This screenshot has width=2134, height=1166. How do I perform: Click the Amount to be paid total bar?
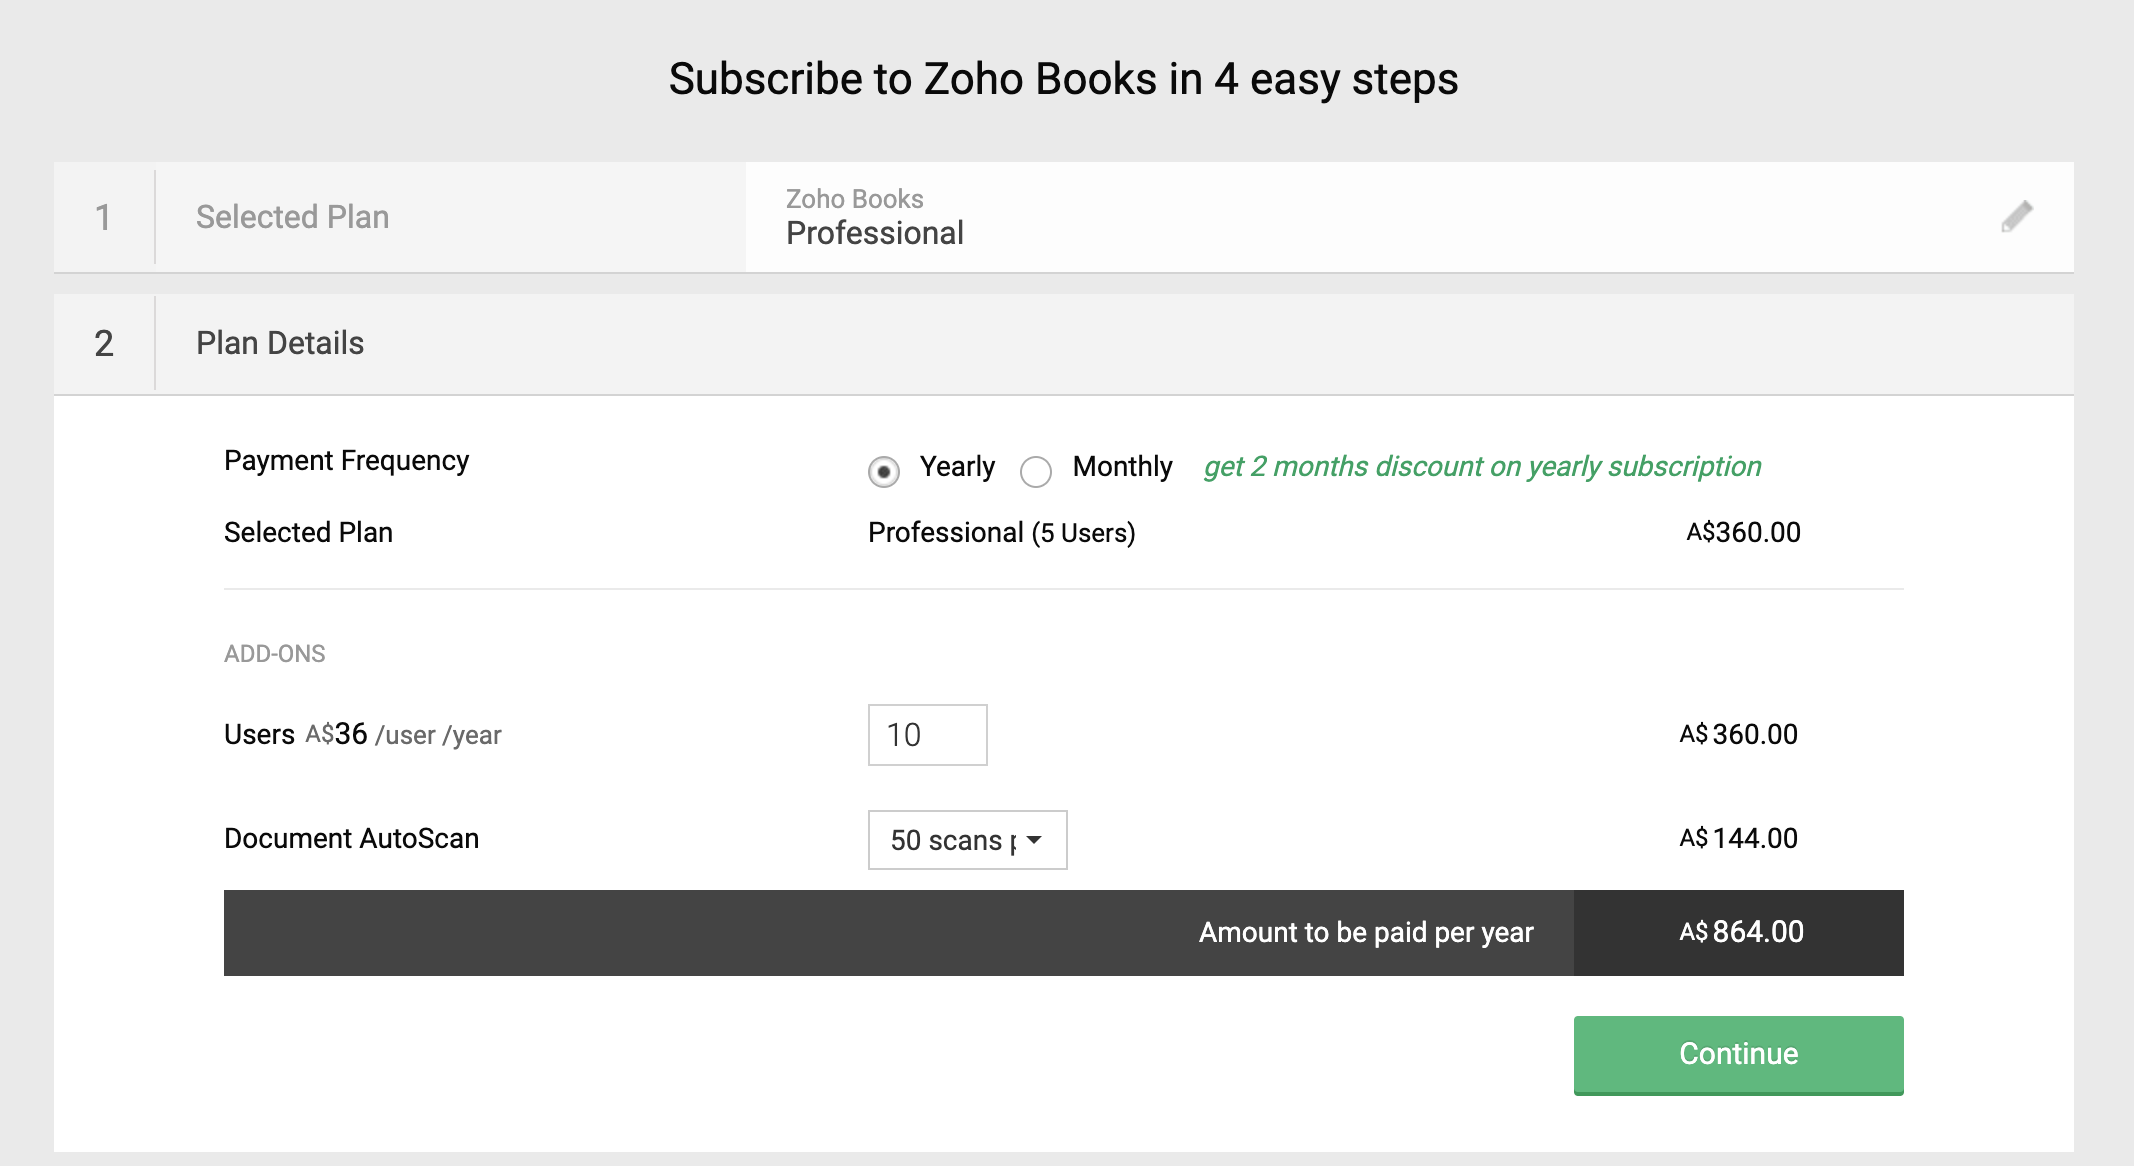pos(1365,932)
